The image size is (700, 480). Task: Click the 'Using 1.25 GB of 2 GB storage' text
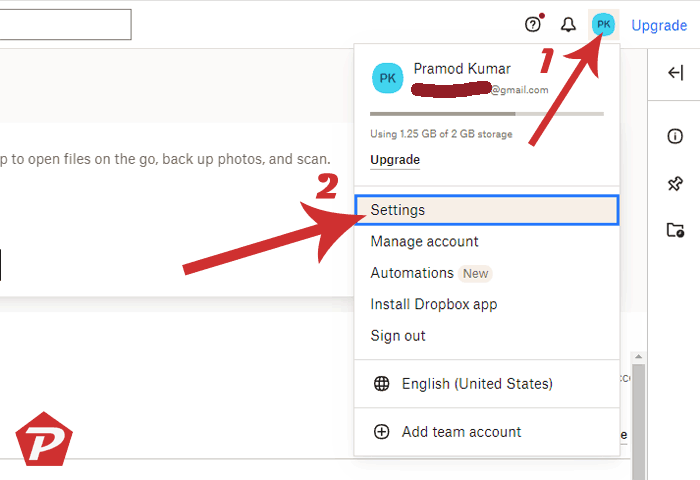click(x=441, y=134)
